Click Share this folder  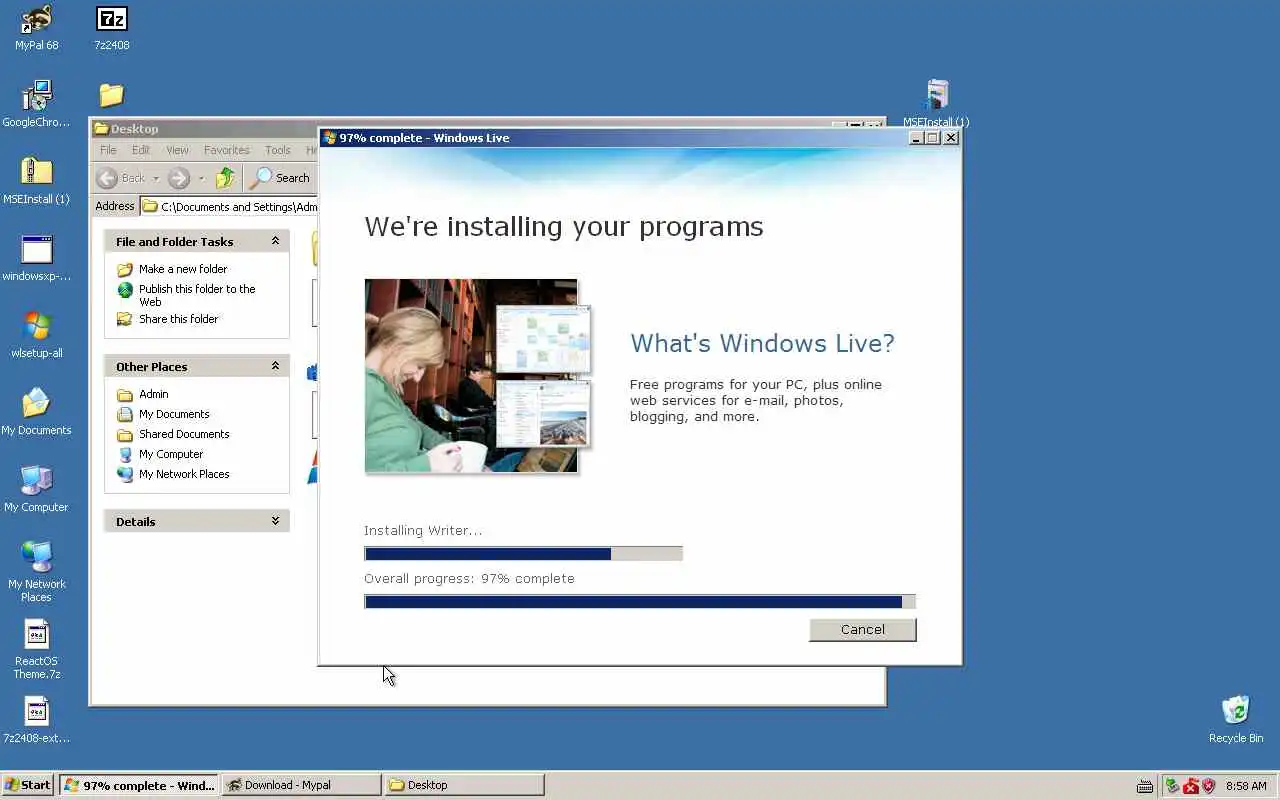click(x=167, y=319)
